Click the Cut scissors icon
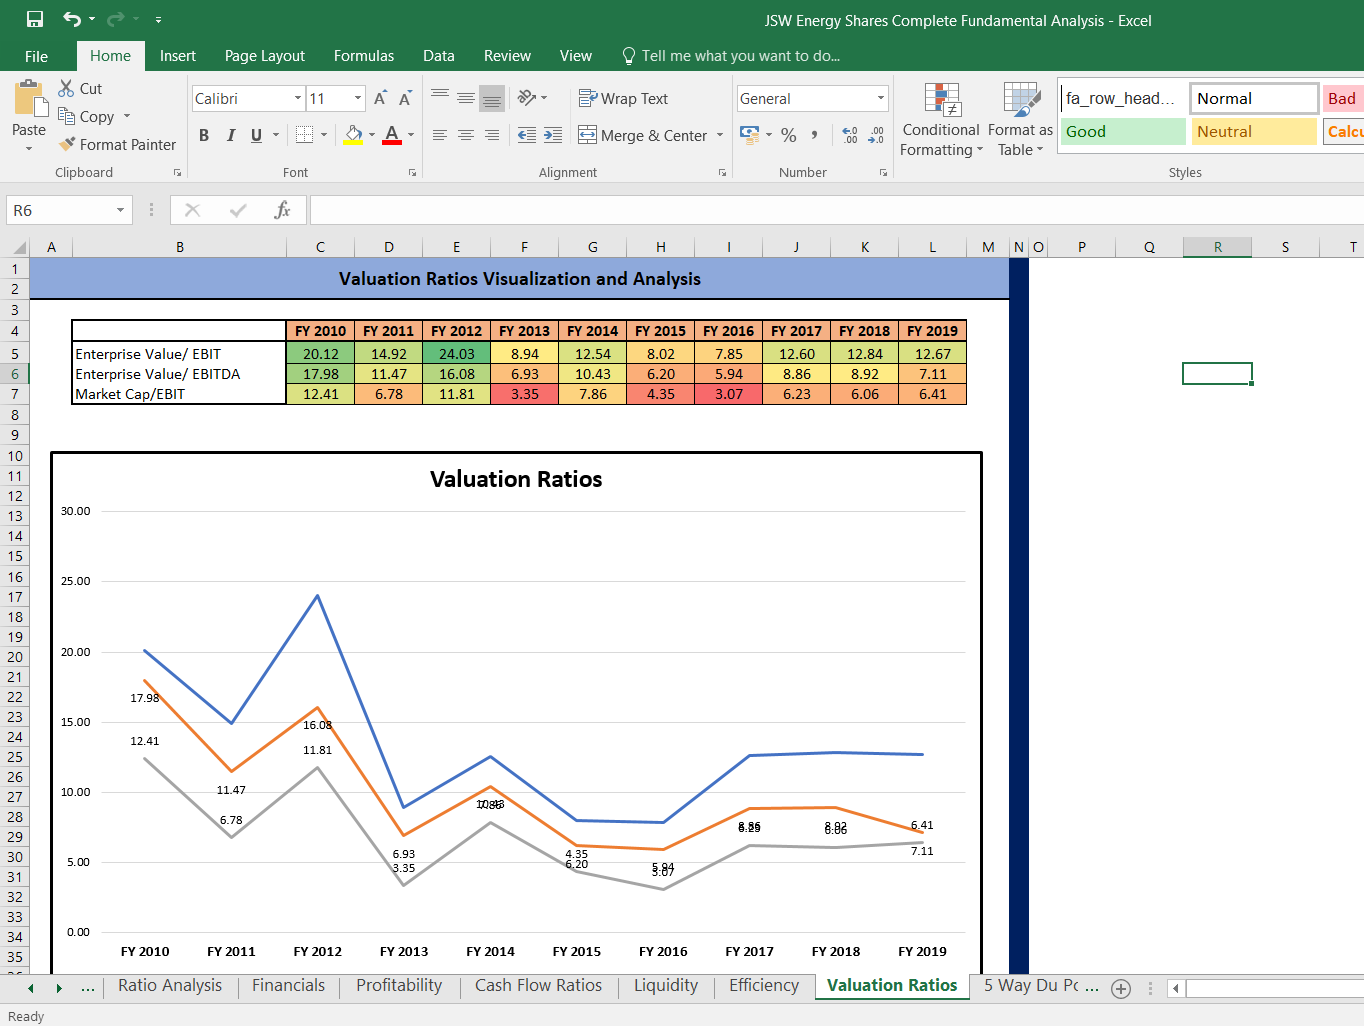This screenshot has height=1026, width=1364. pyautogui.click(x=67, y=88)
